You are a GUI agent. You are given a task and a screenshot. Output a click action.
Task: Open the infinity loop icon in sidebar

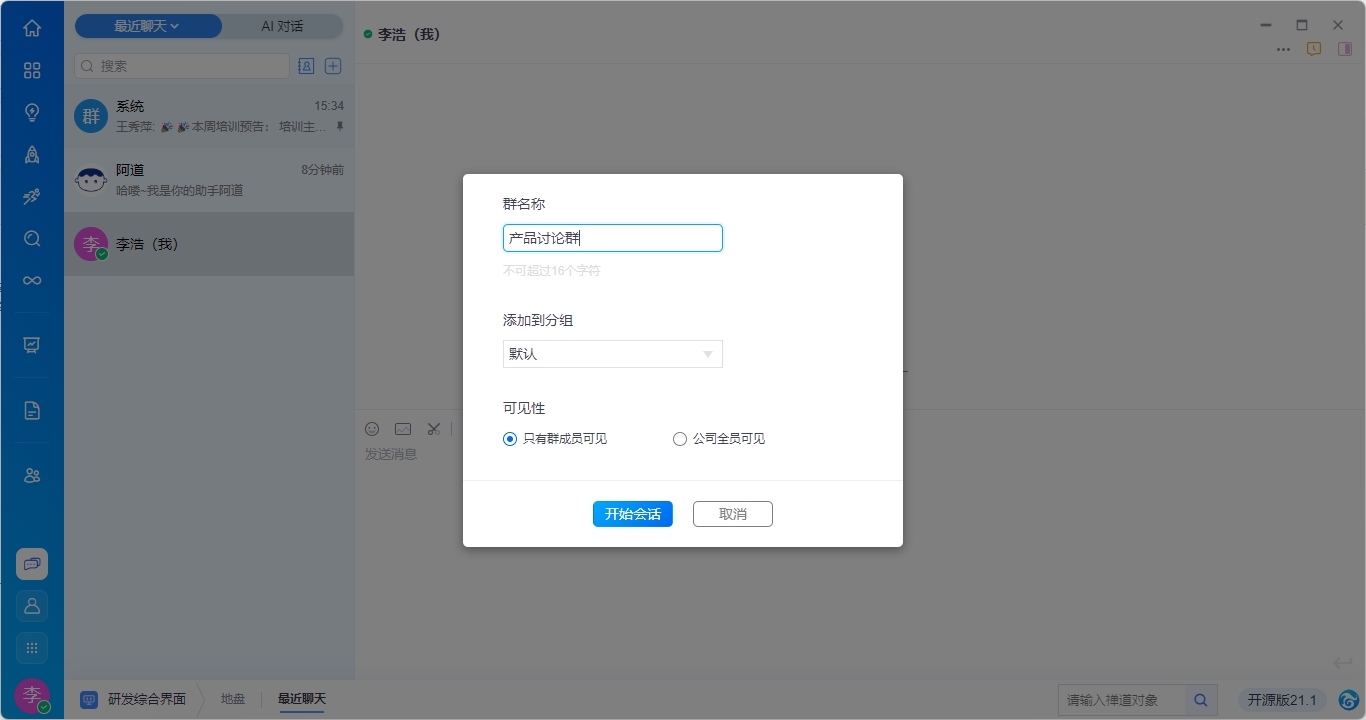[x=32, y=280]
